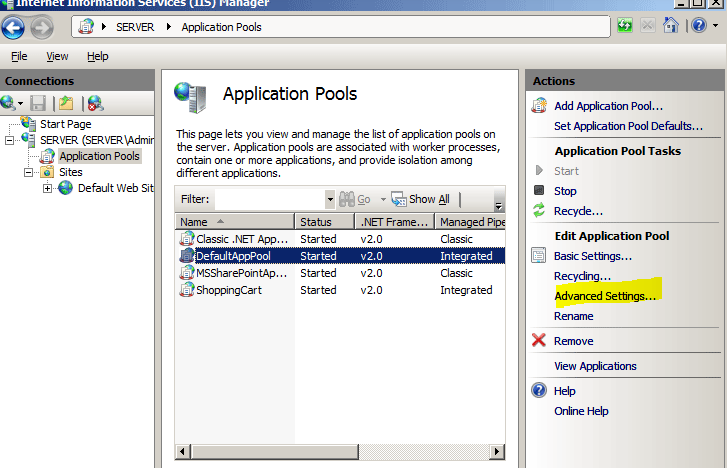Click the MSSharePointAppPool row icon
The image size is (727, 468).
coord(187,273)
